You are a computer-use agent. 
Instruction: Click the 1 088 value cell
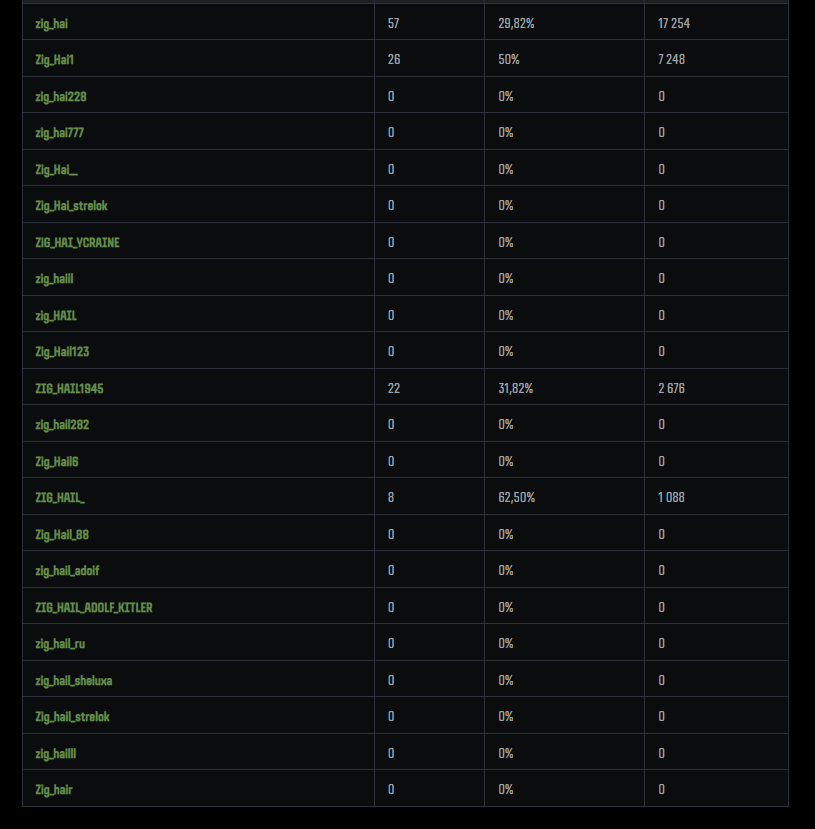click(x=671, y=498)
